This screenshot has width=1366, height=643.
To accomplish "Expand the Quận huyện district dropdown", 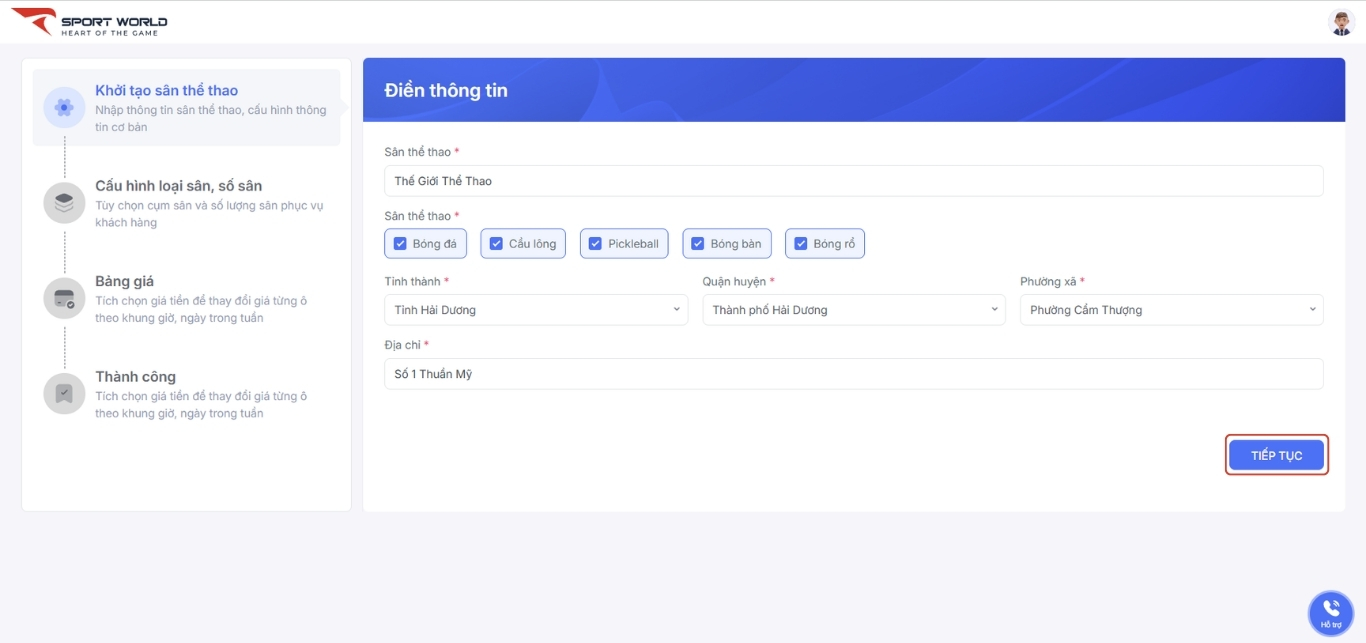I will point(853,310).
